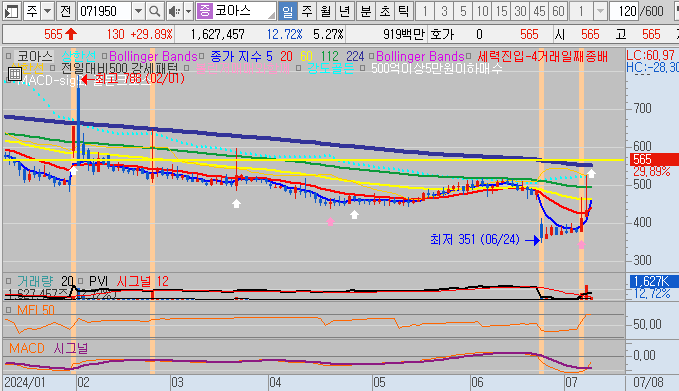
Task: Toggle the MFI 50 indicator checkbox
Action: tap(8, 310)
